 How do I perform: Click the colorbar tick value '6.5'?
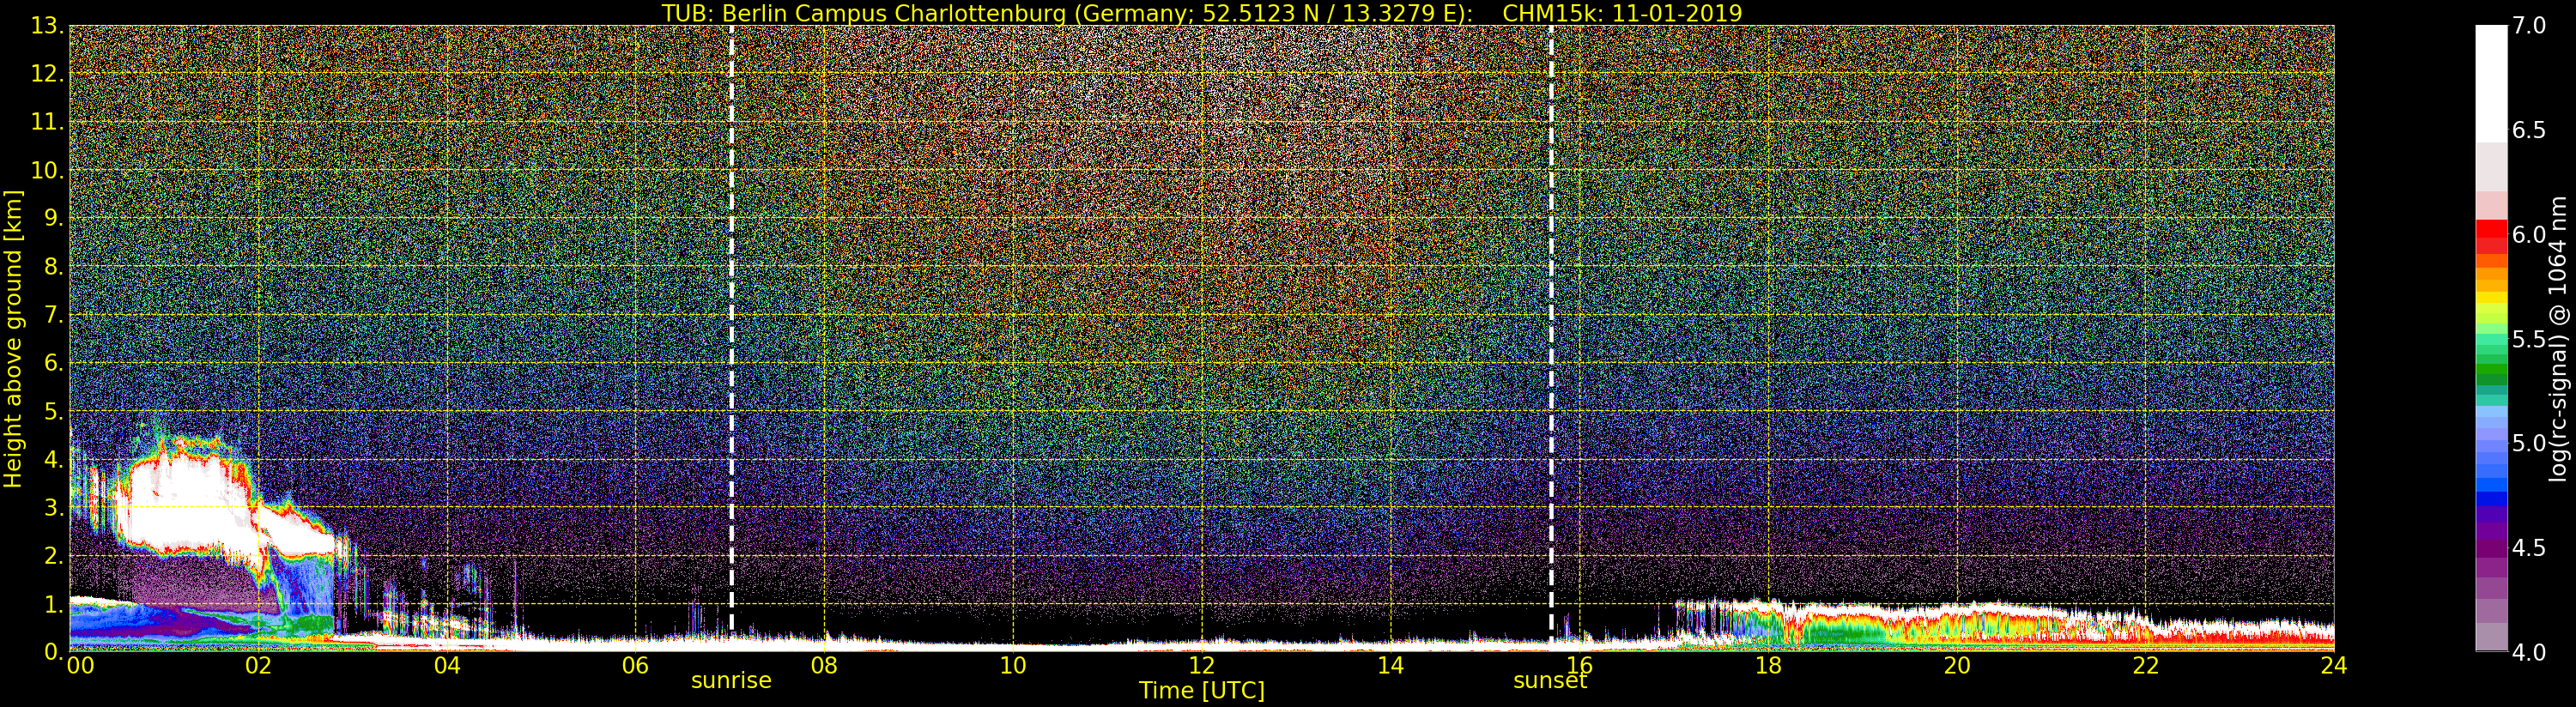click(2528, 130)
